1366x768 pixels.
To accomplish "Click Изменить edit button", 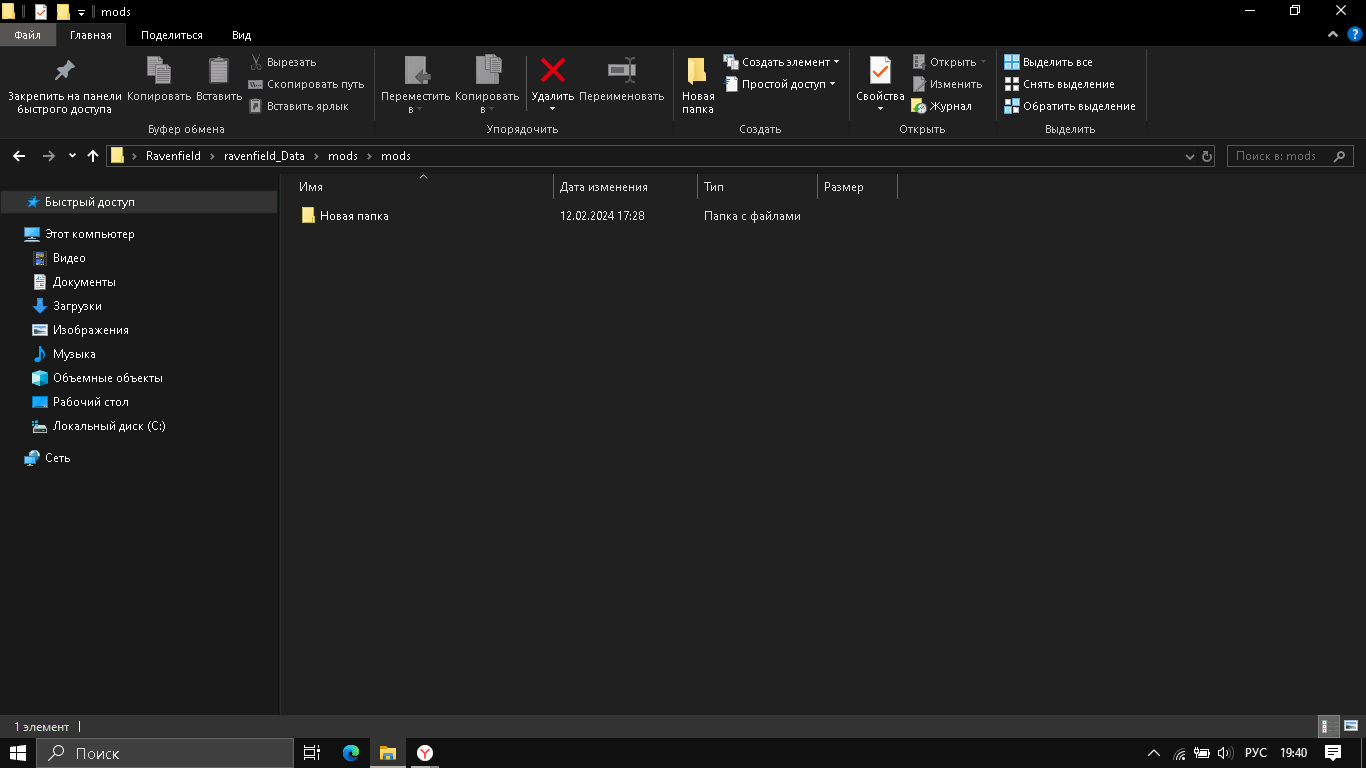I will point(947,84).
